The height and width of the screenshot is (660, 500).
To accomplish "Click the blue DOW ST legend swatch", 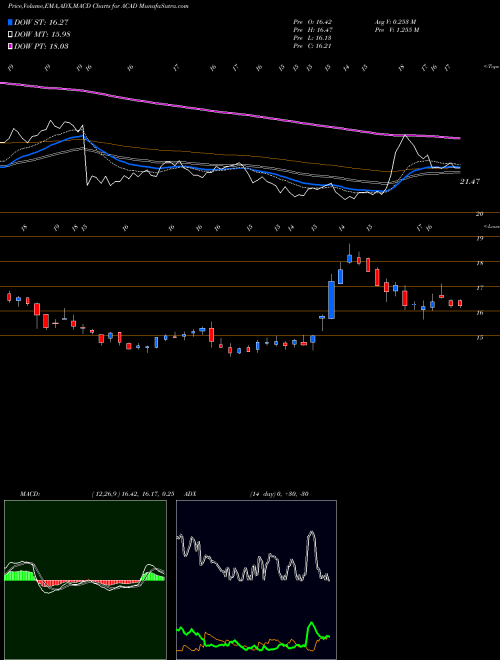I will coord(10,22).
